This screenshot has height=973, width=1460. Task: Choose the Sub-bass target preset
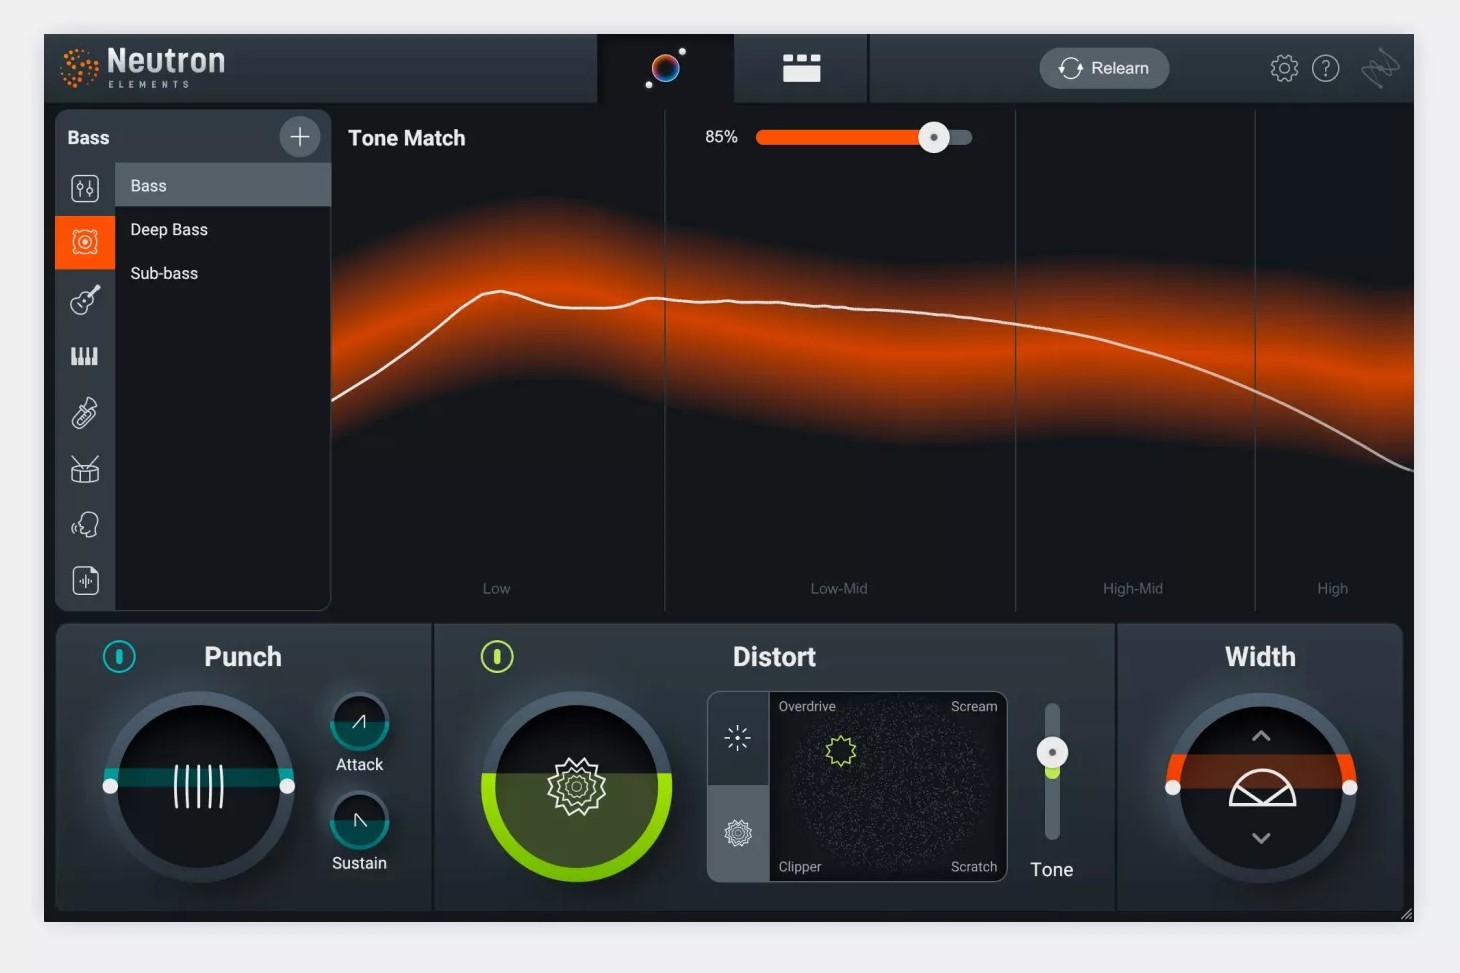click(x=223, y=273)
